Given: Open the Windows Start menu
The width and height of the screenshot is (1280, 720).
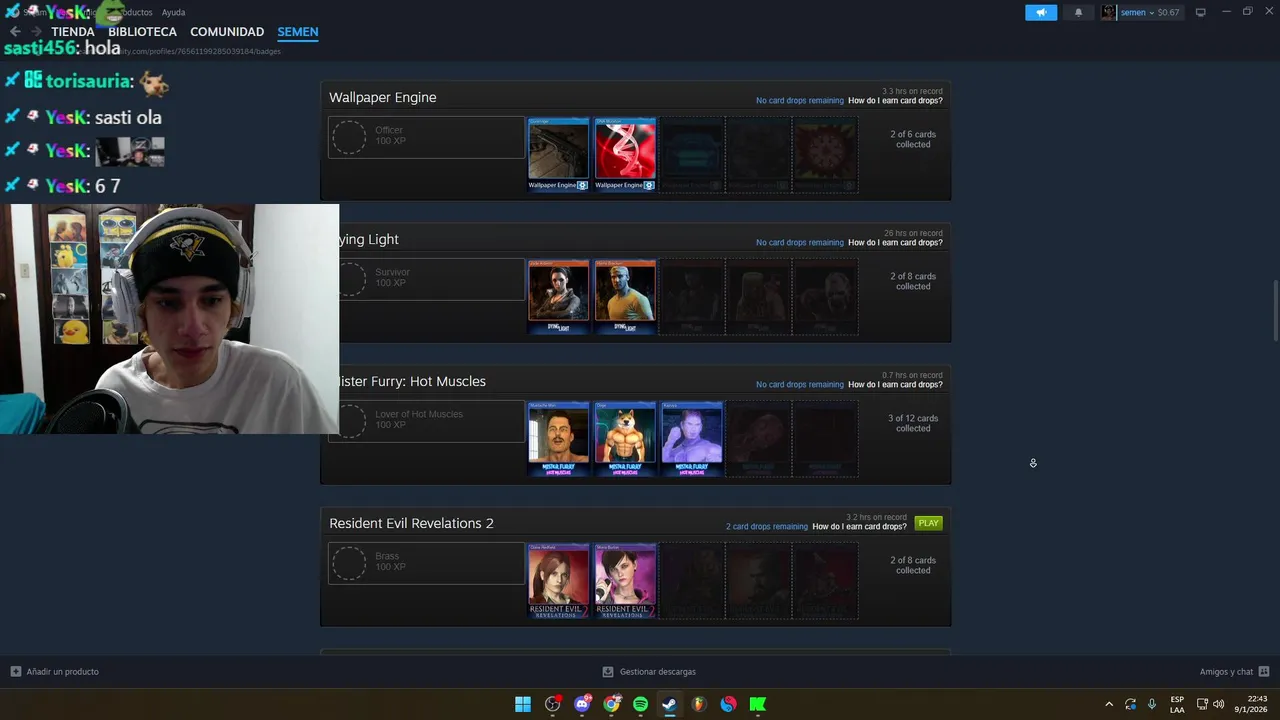Looking at the screenshot, I should click(x=523, y=704).
